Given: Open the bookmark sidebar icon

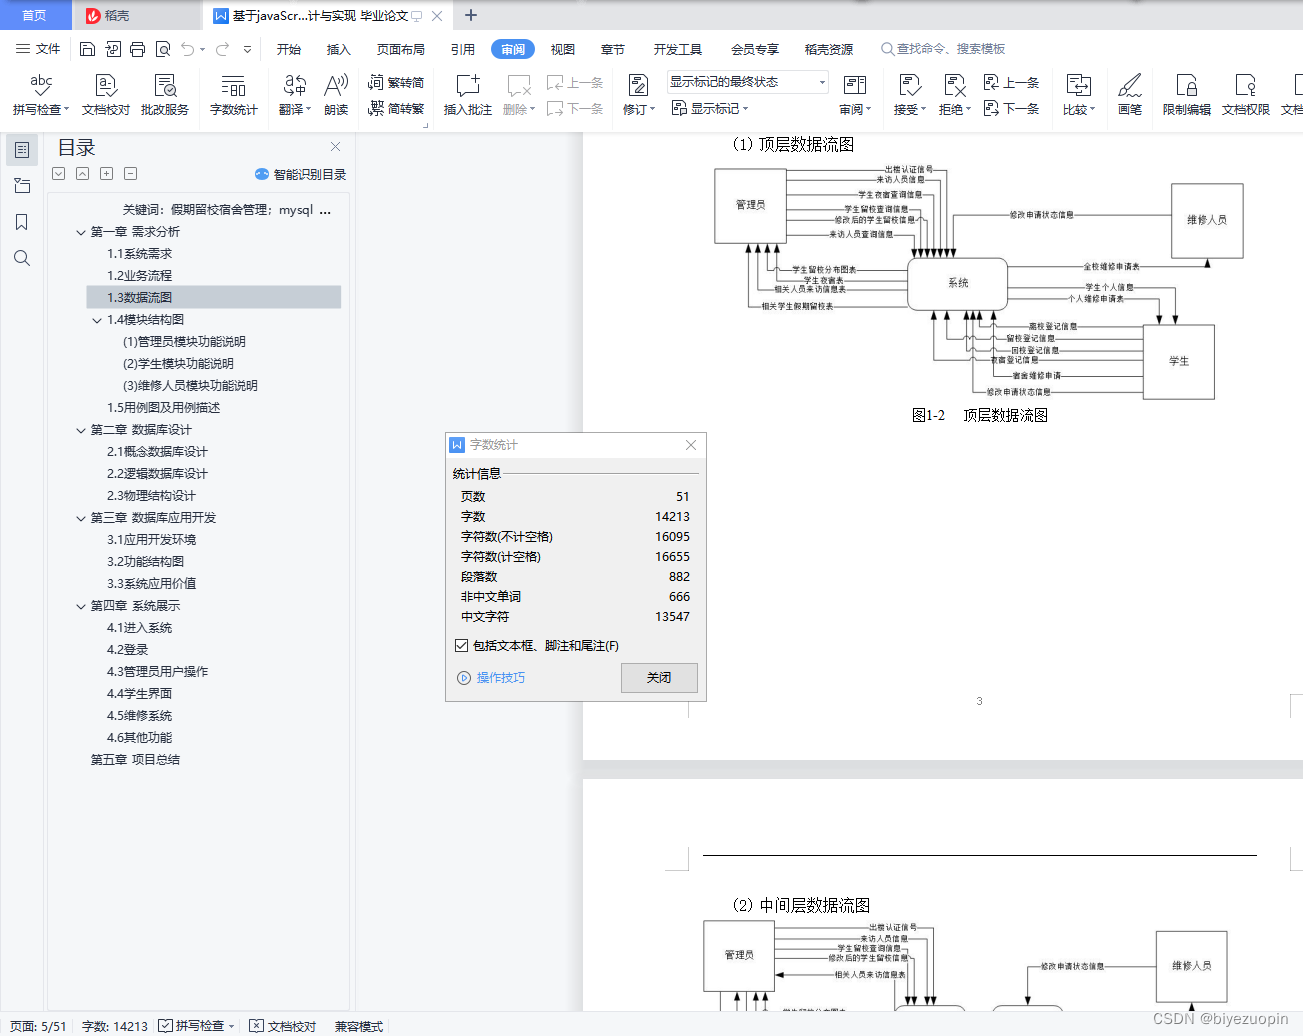Looking at the screenshot, I should pyautogui.click(x=21, y=222).
